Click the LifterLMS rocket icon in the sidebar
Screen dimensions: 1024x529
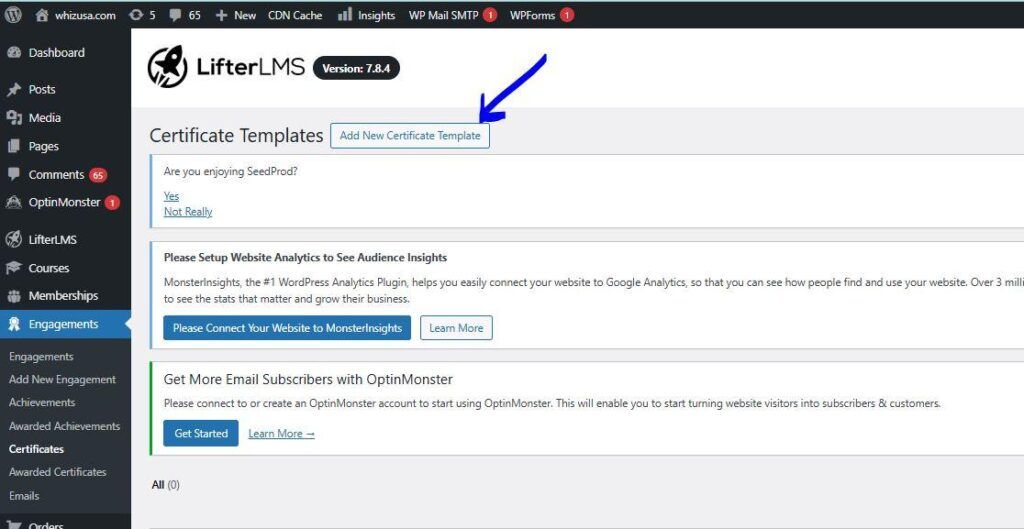(14, 240)
